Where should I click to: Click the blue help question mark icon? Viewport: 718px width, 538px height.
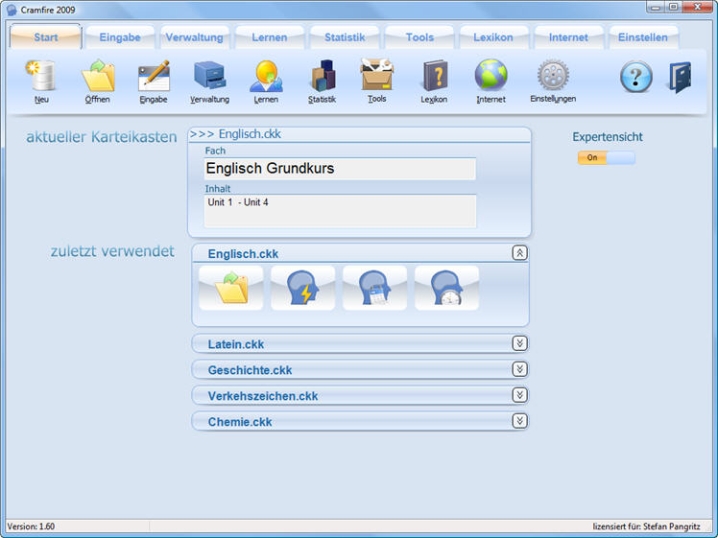click(636, 77)
